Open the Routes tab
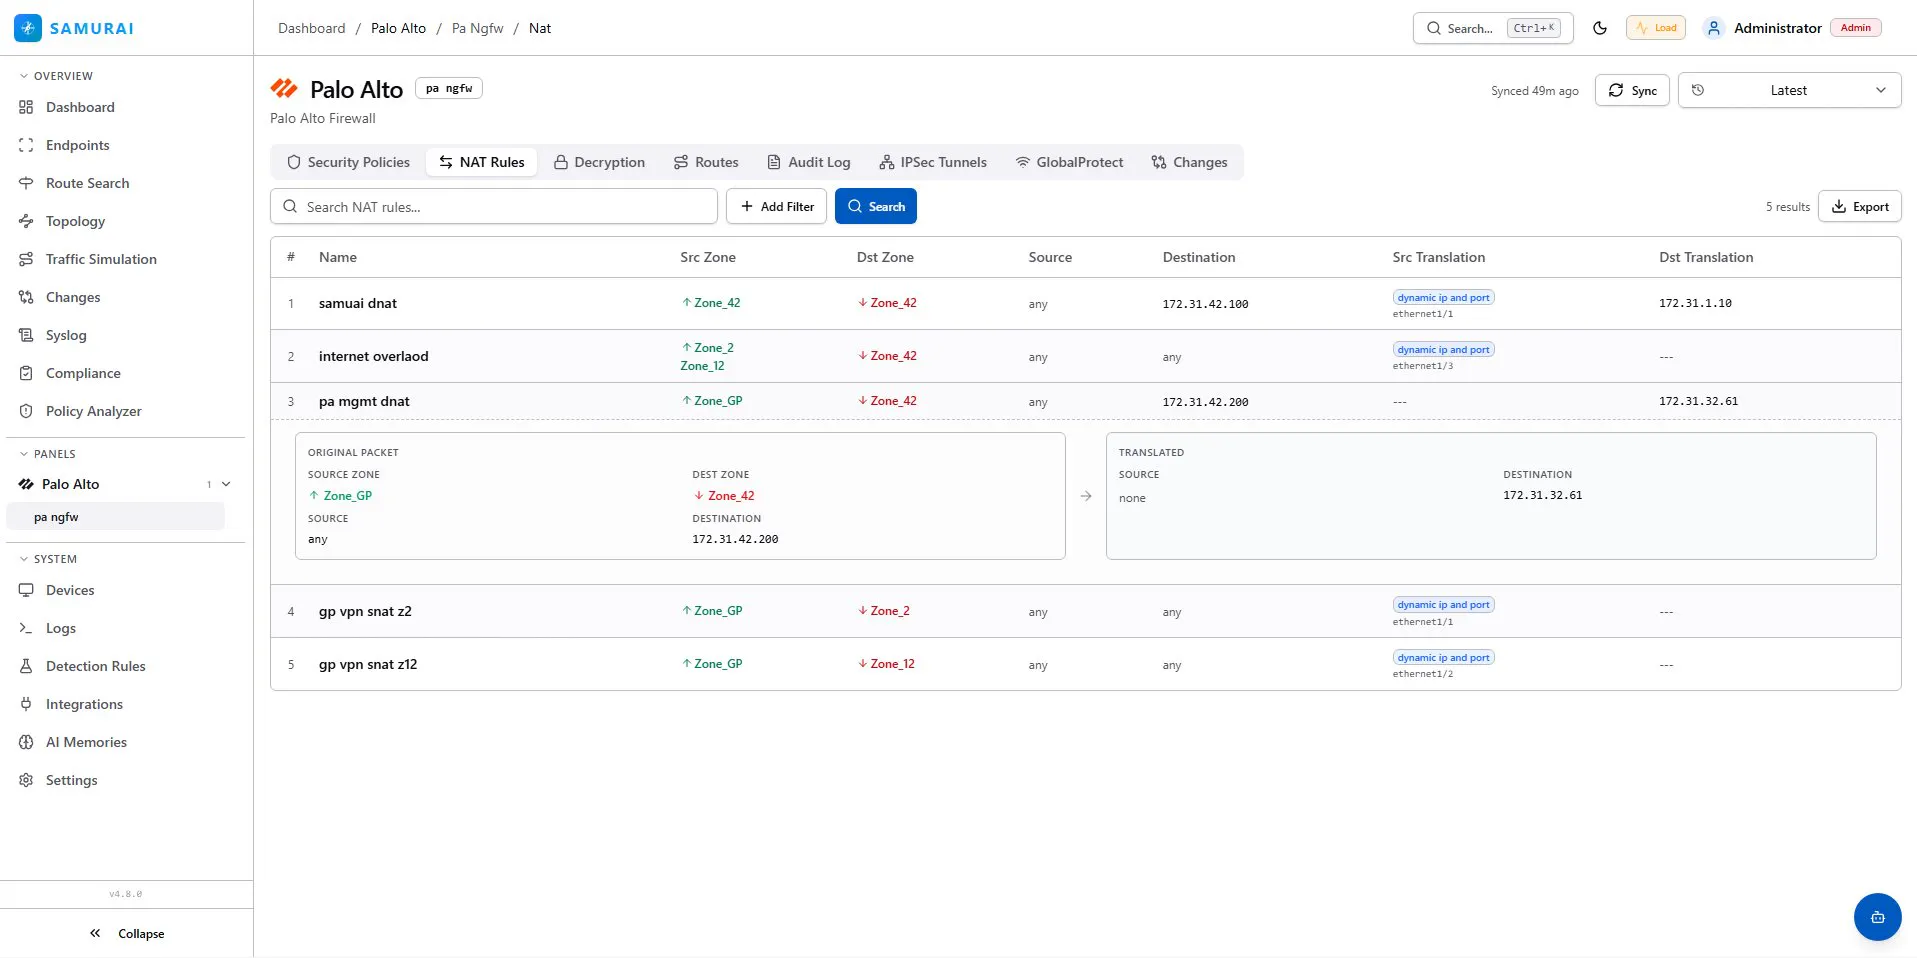1917x958 pixels. [706, 162]
